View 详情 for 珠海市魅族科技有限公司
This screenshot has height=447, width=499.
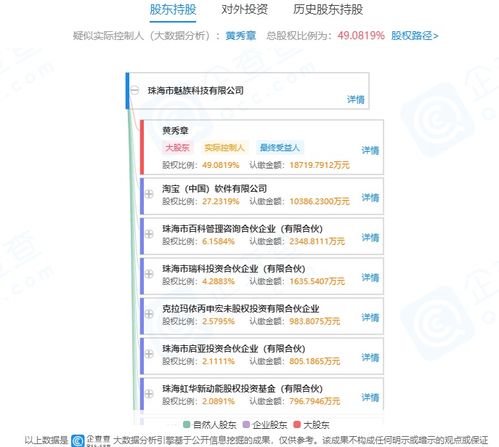(x=356, y=99)
